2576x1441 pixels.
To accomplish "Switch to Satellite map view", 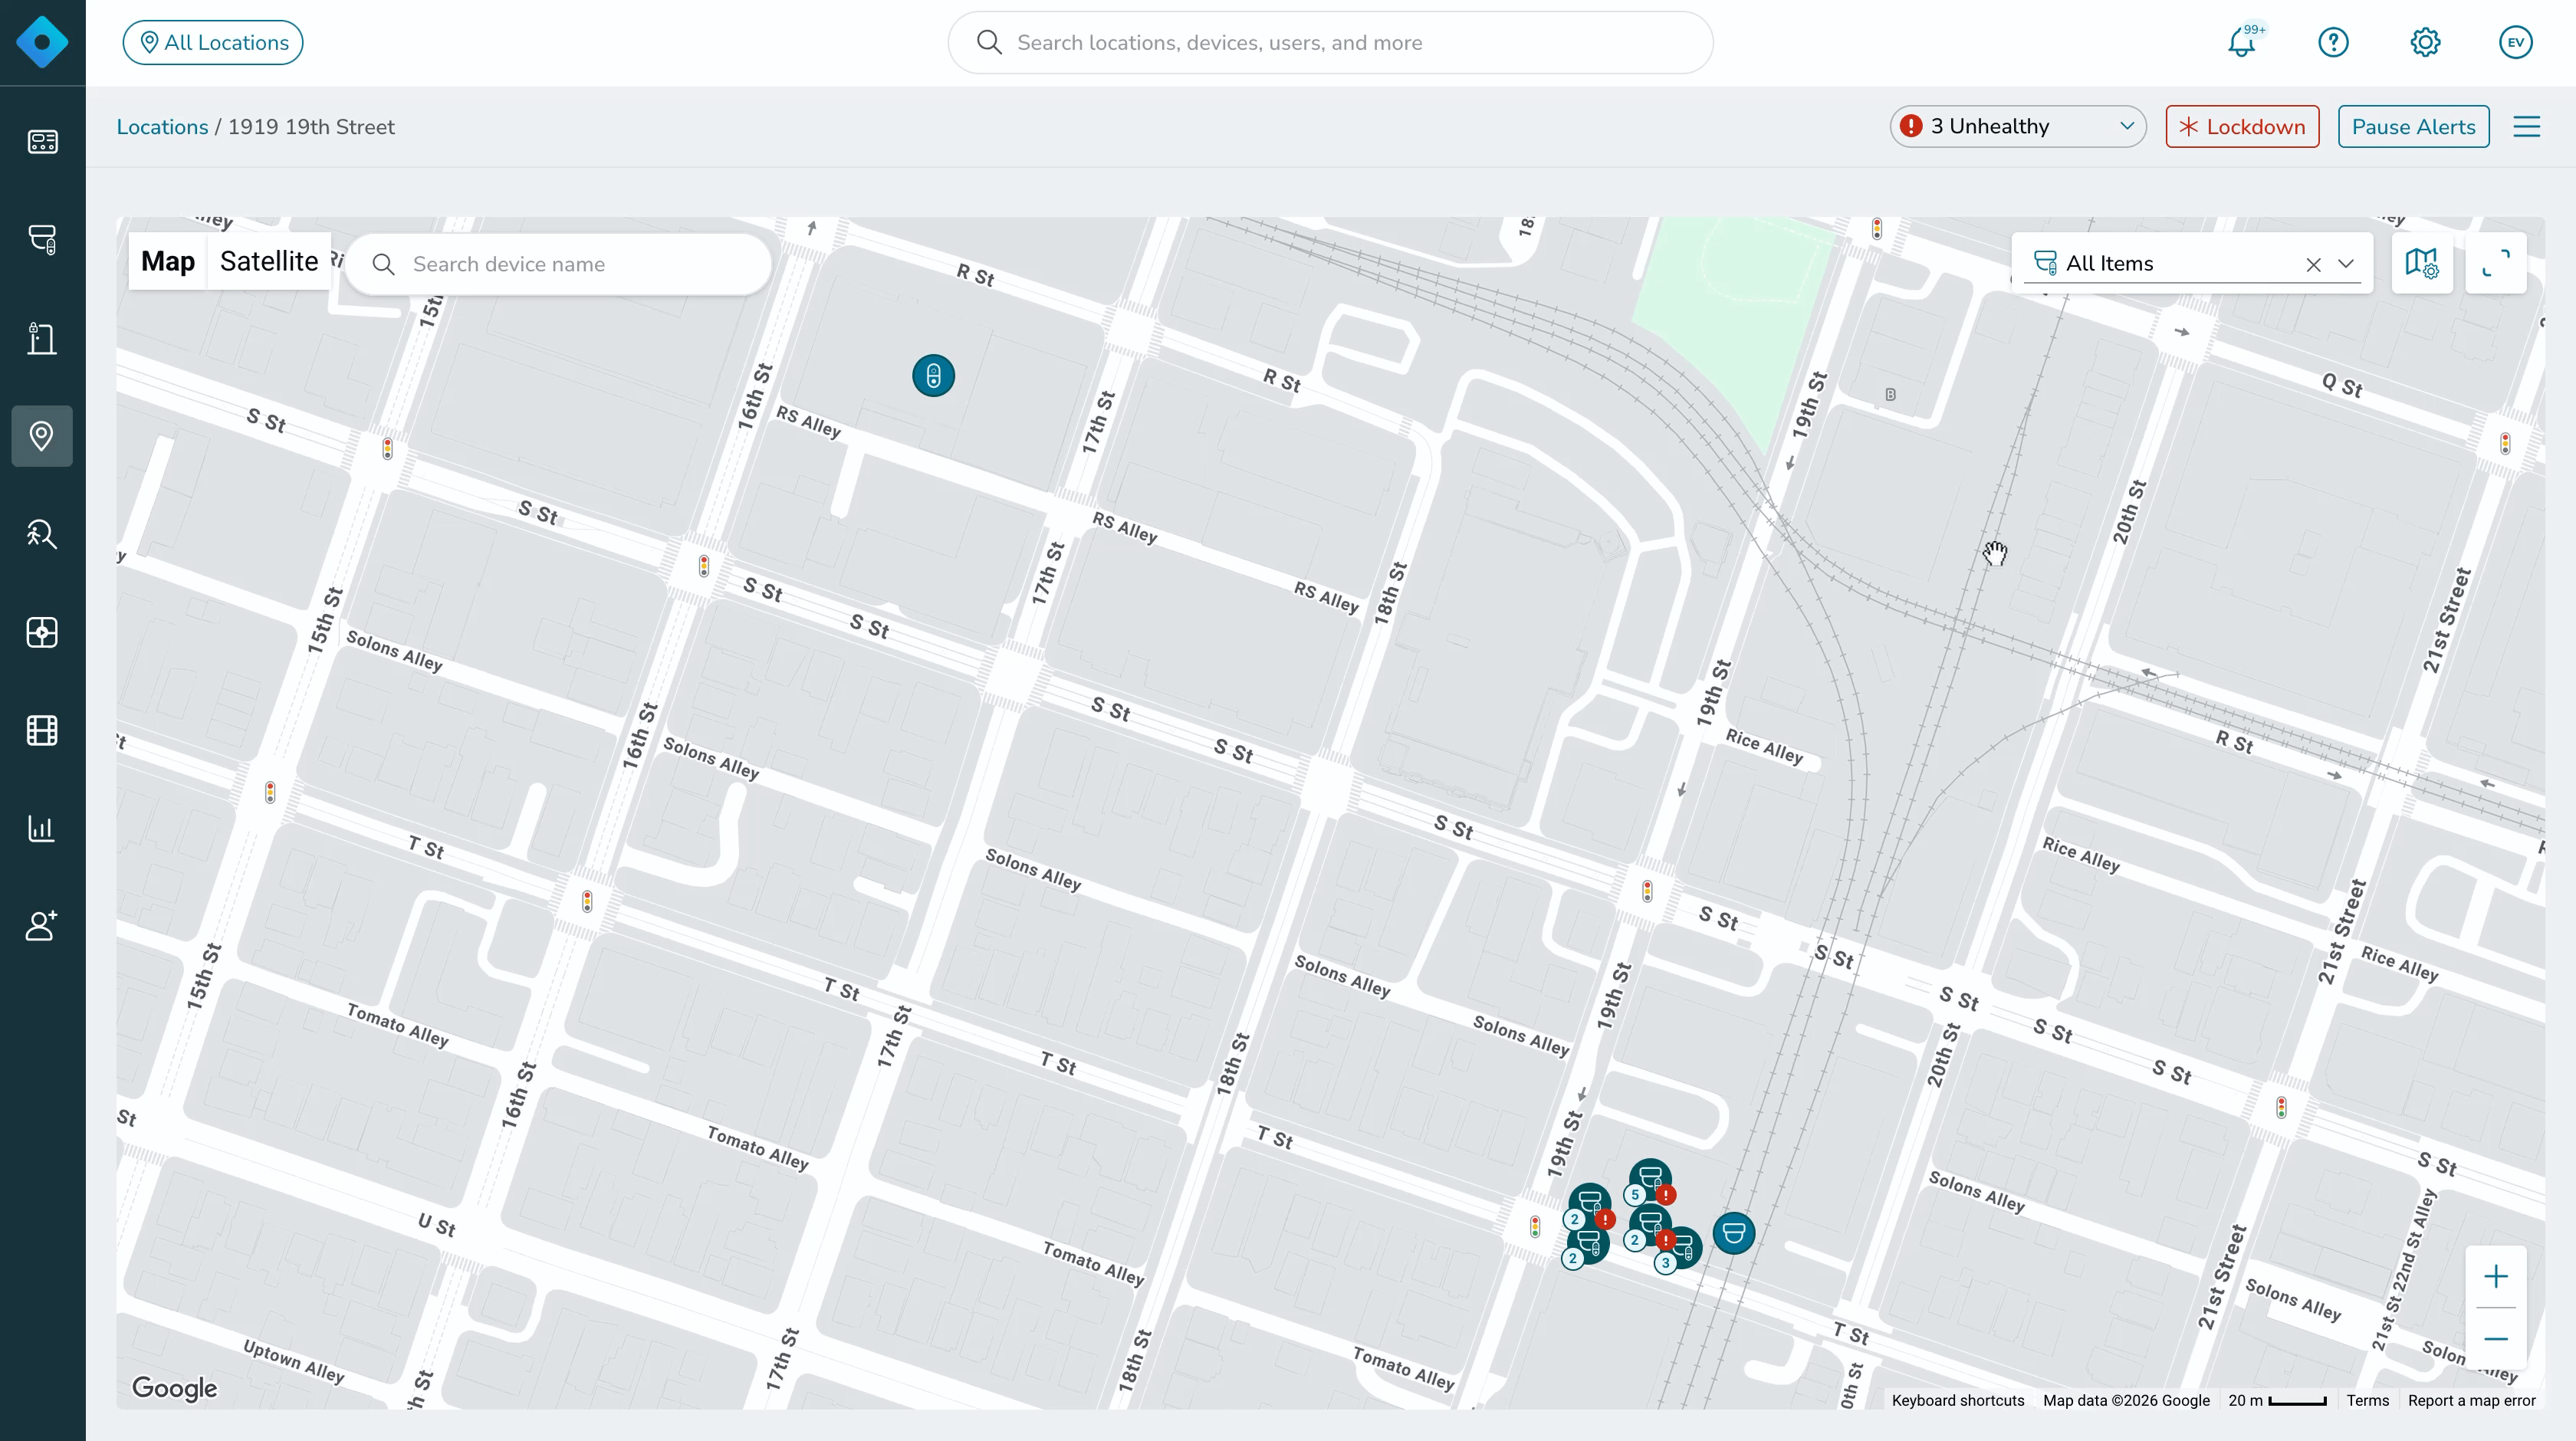I will 269,262.
